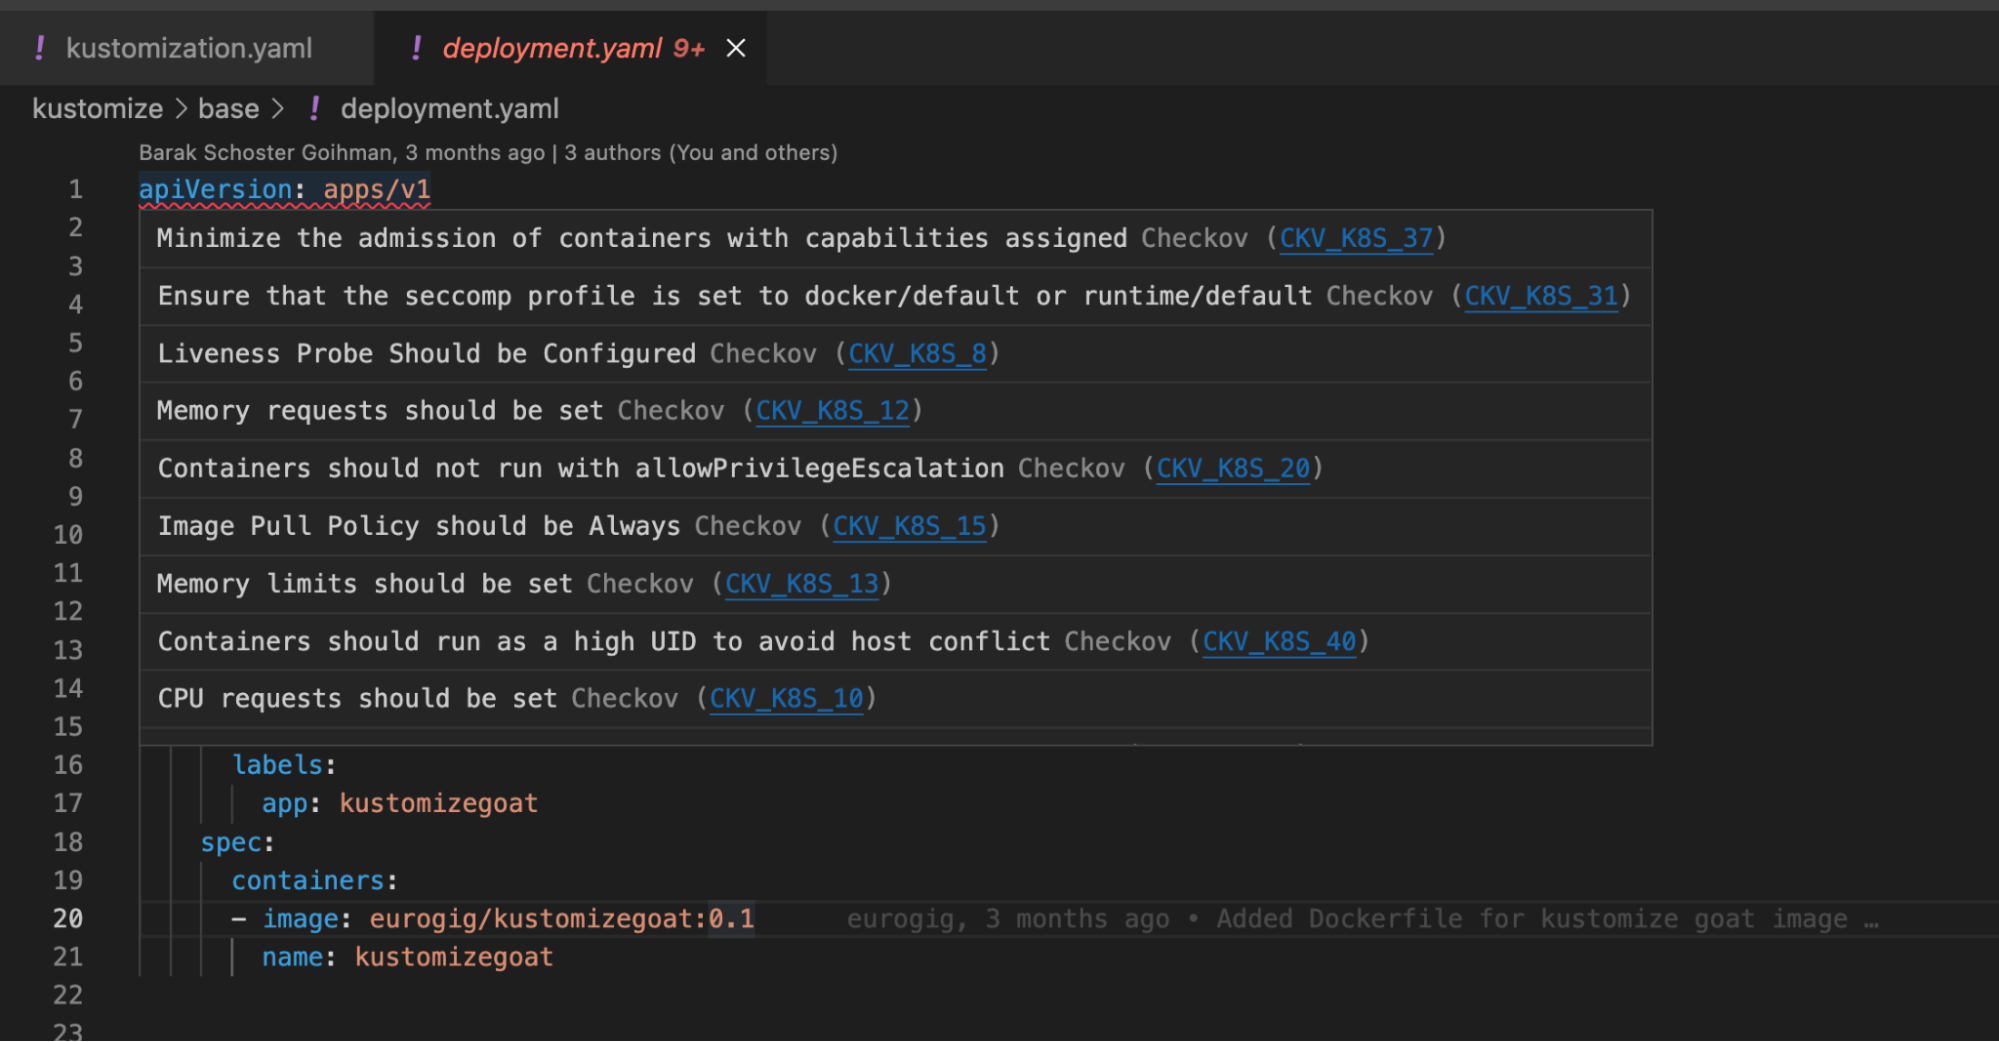The image size is (1999, 1042).
Task: Click line number 1 in the gutter
Action: coord(75,189)
